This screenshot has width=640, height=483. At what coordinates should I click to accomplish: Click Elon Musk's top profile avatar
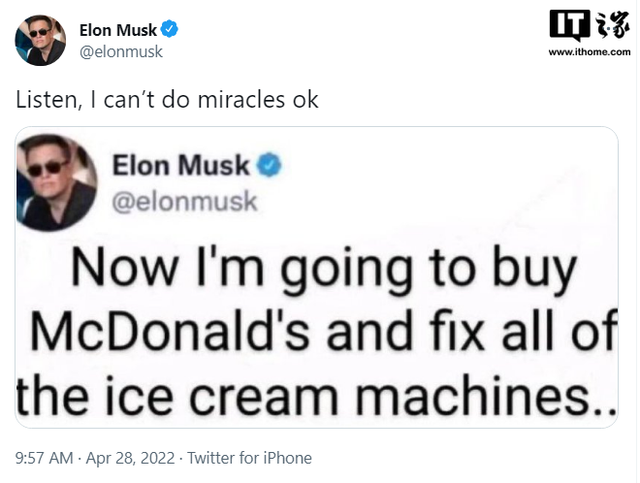pyautogui.click(x=40, y=40)
